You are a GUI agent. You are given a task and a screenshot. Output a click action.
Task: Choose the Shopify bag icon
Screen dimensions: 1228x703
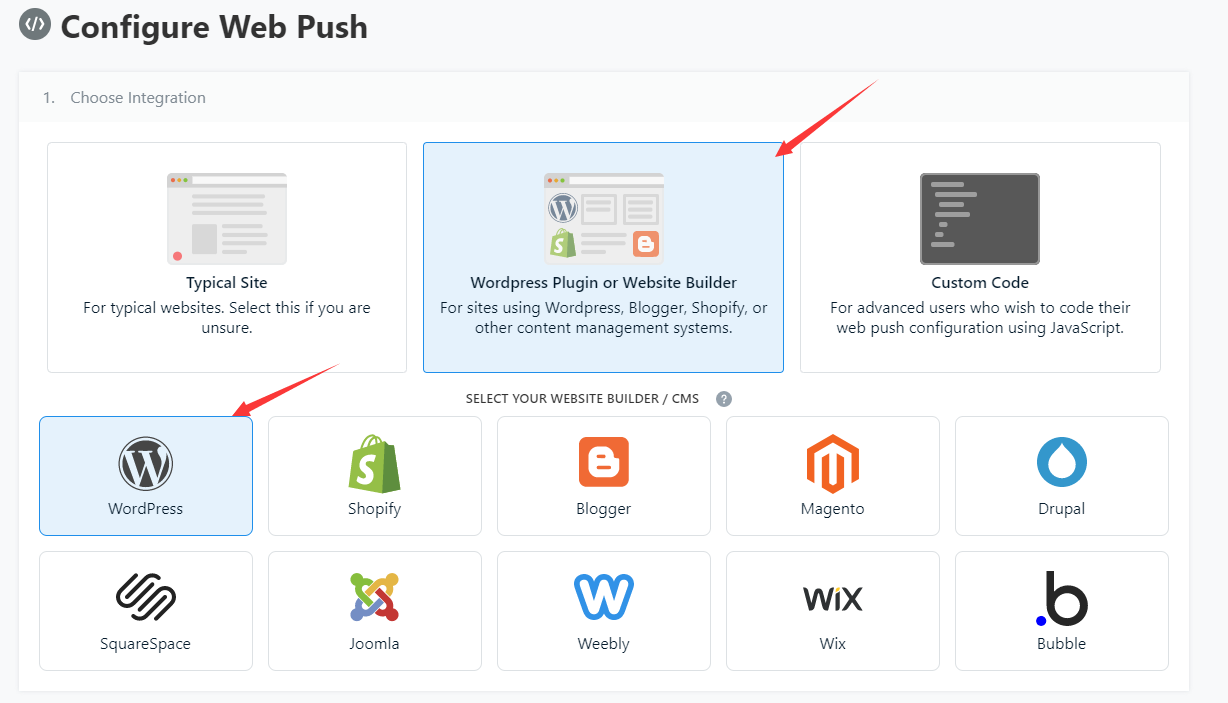pyautogui.click(x=375, y=463)
